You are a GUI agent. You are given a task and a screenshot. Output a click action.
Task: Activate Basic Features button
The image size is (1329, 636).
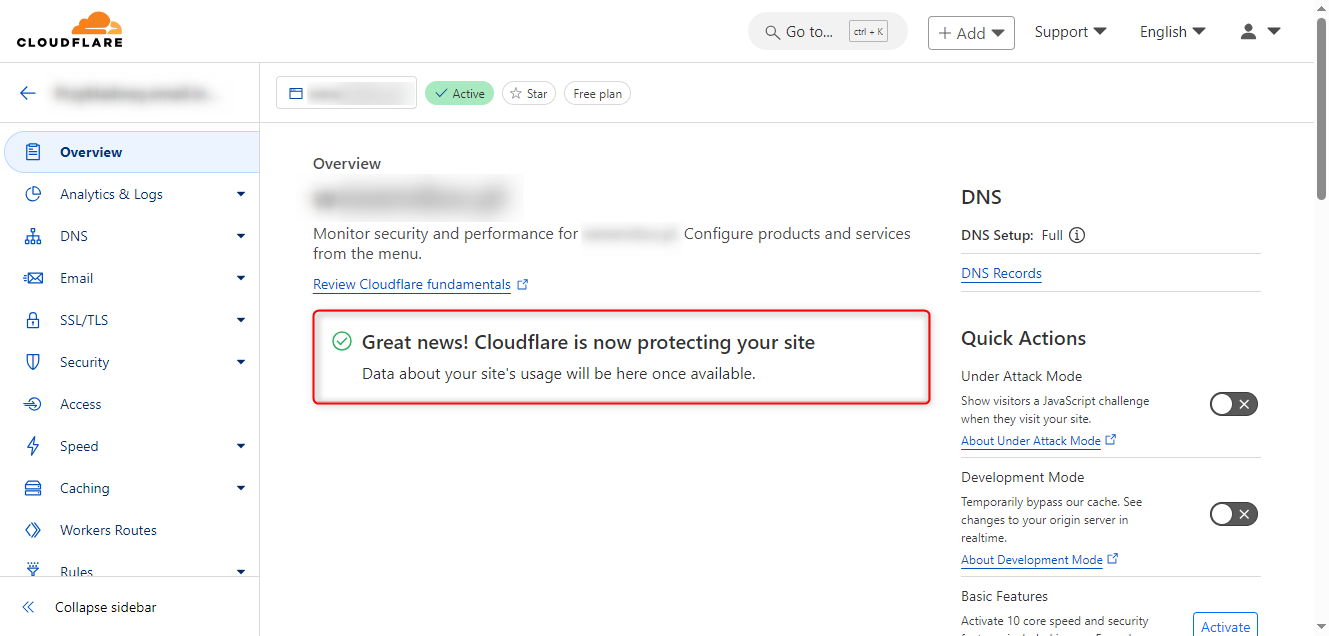[1225, 626]
